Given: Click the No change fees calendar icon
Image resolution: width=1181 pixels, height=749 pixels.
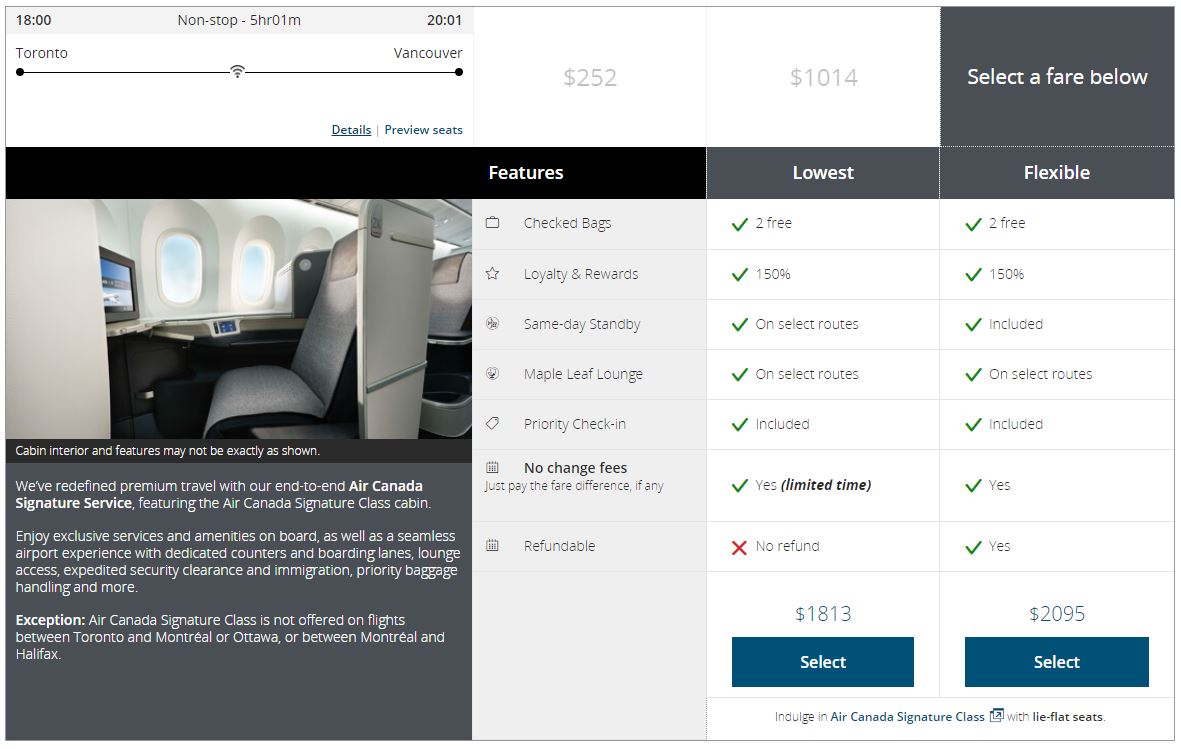Looking at the screenshot, I should (492, 467).
